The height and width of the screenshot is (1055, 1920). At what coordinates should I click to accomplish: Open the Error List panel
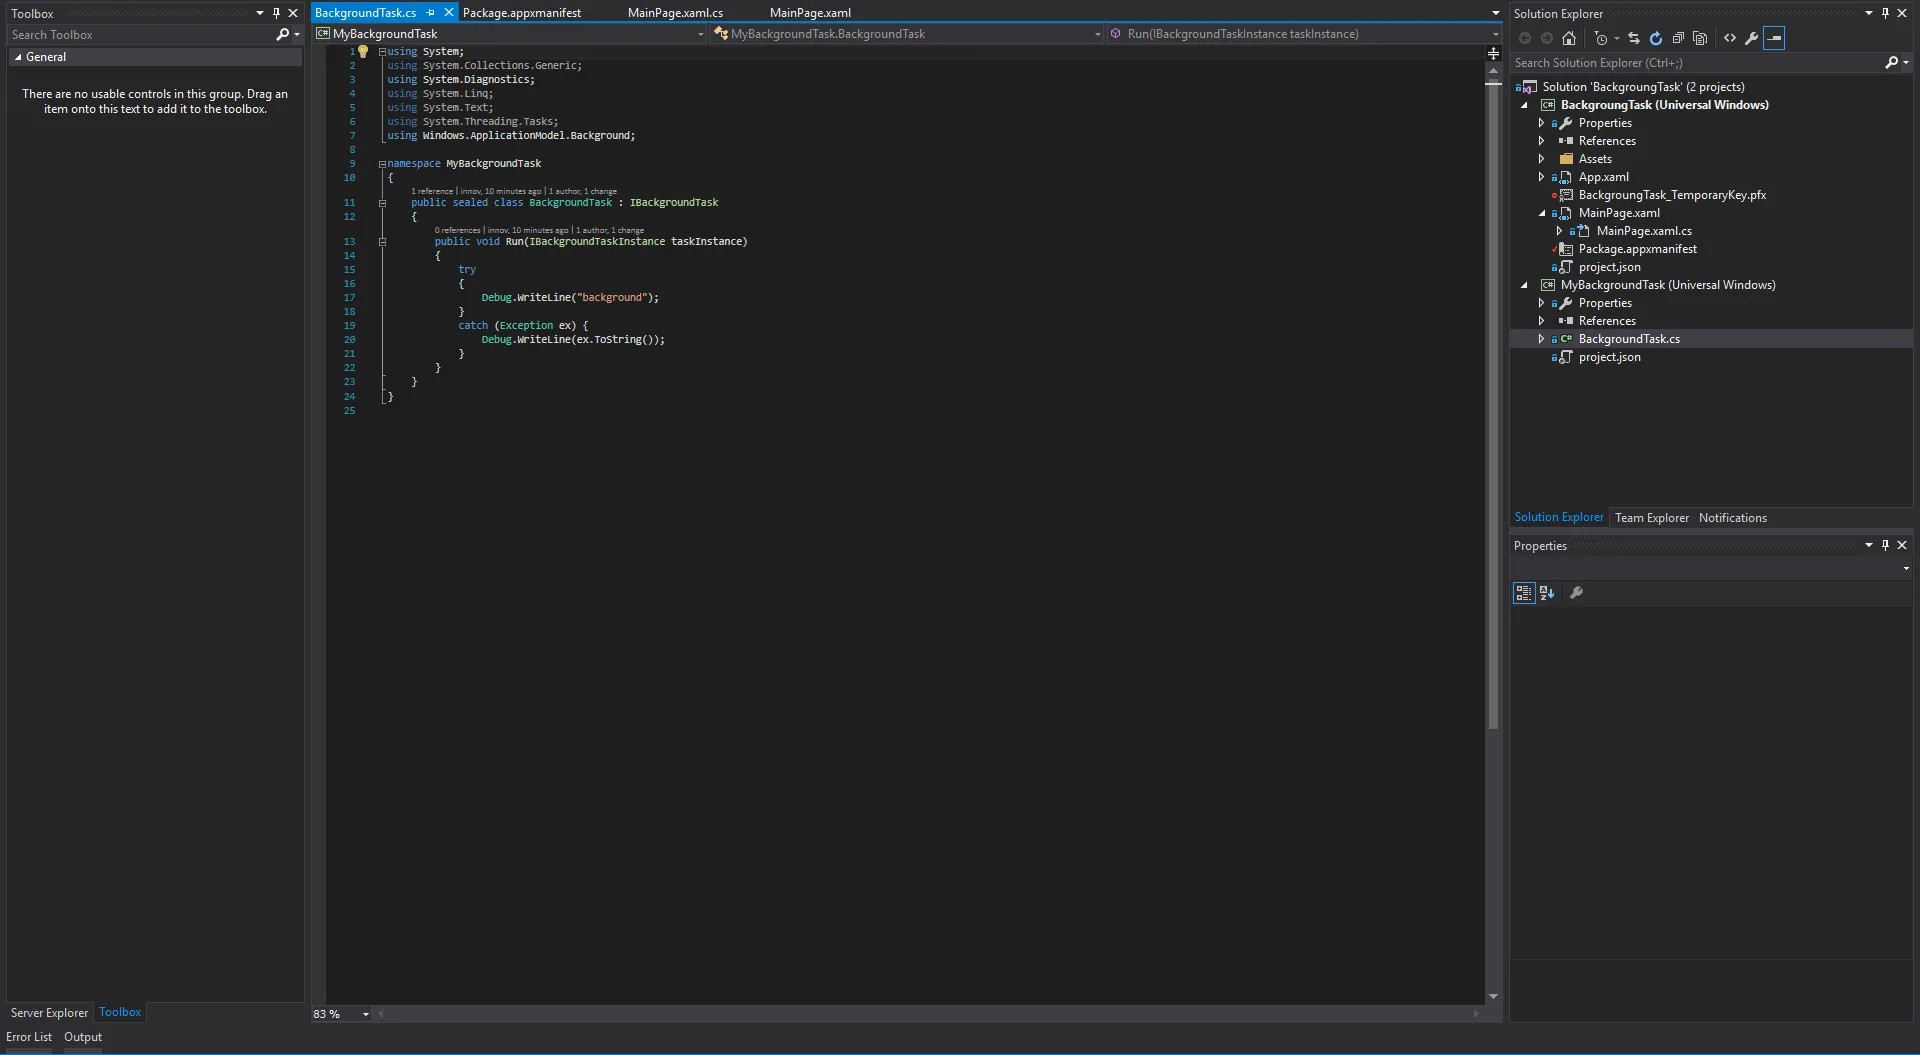[x=29, y=1037]
